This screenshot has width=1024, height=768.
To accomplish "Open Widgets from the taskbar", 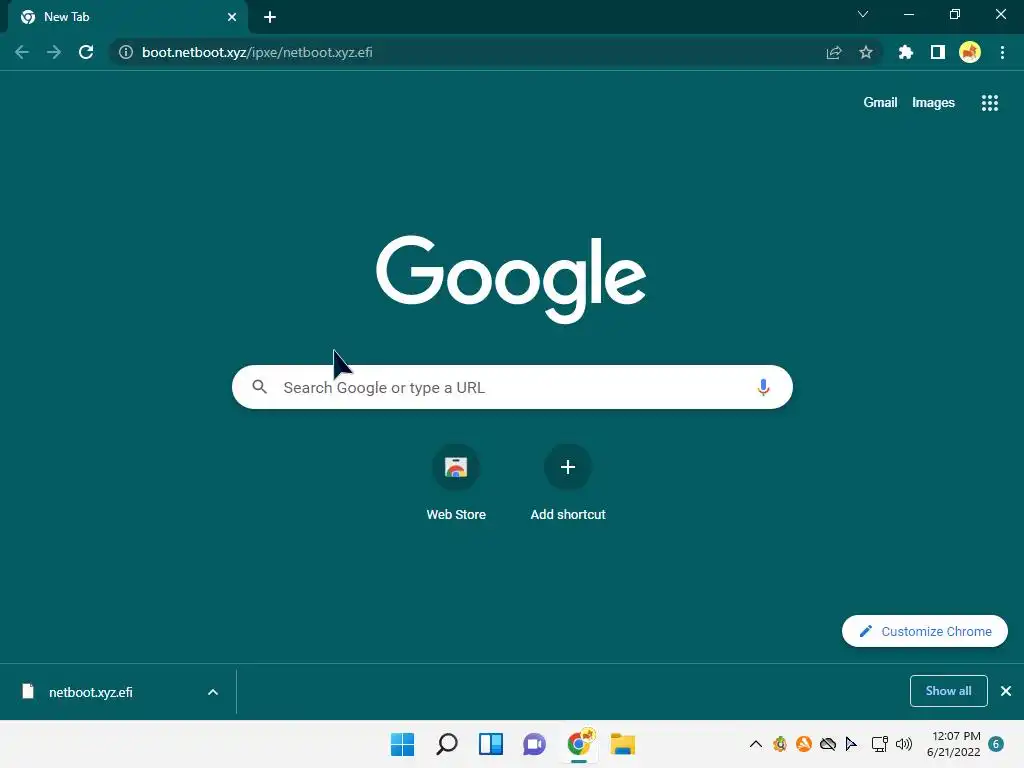I will pyautogui.click(x=490, y=744).
